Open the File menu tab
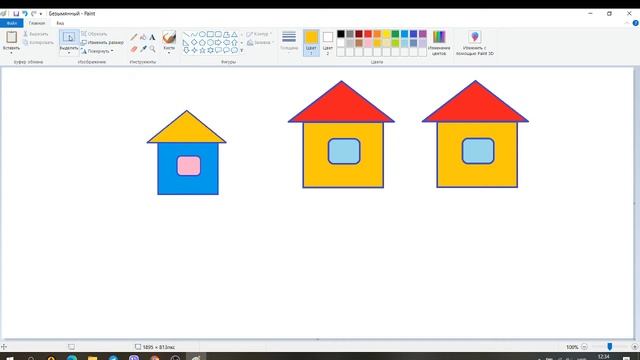 coord(12,23)
